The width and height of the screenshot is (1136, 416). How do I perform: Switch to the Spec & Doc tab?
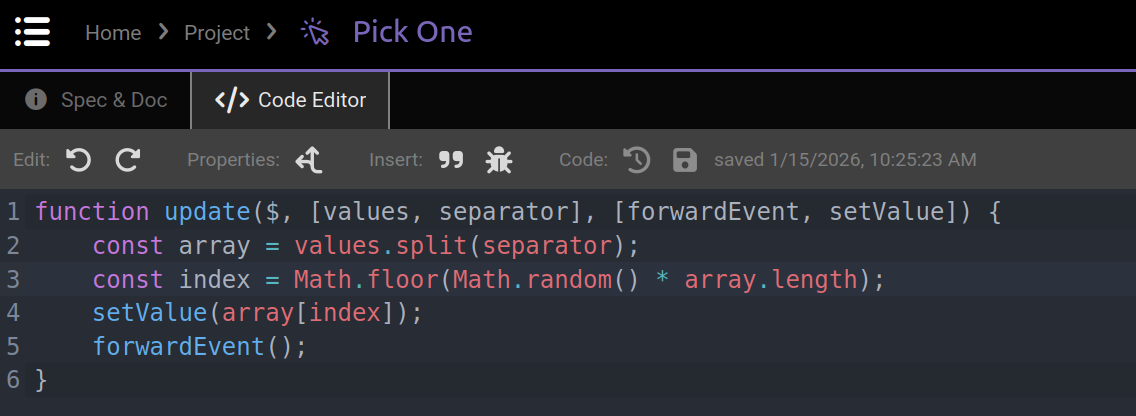96,100
